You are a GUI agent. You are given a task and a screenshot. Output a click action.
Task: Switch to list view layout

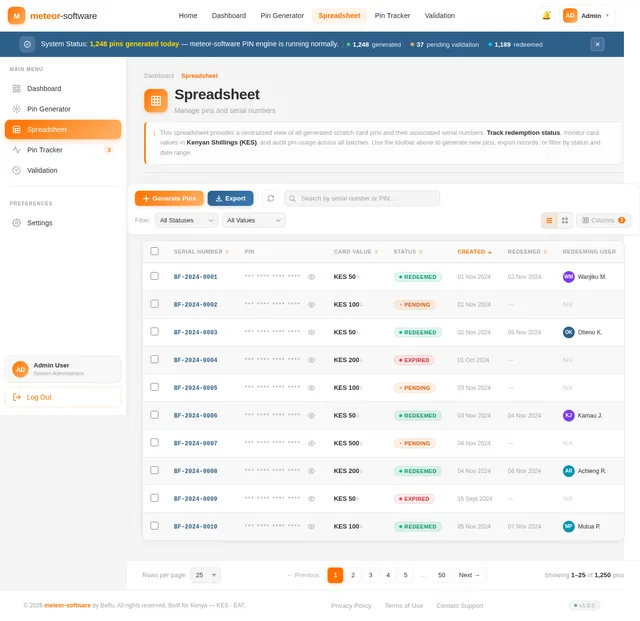pos(549,220)
